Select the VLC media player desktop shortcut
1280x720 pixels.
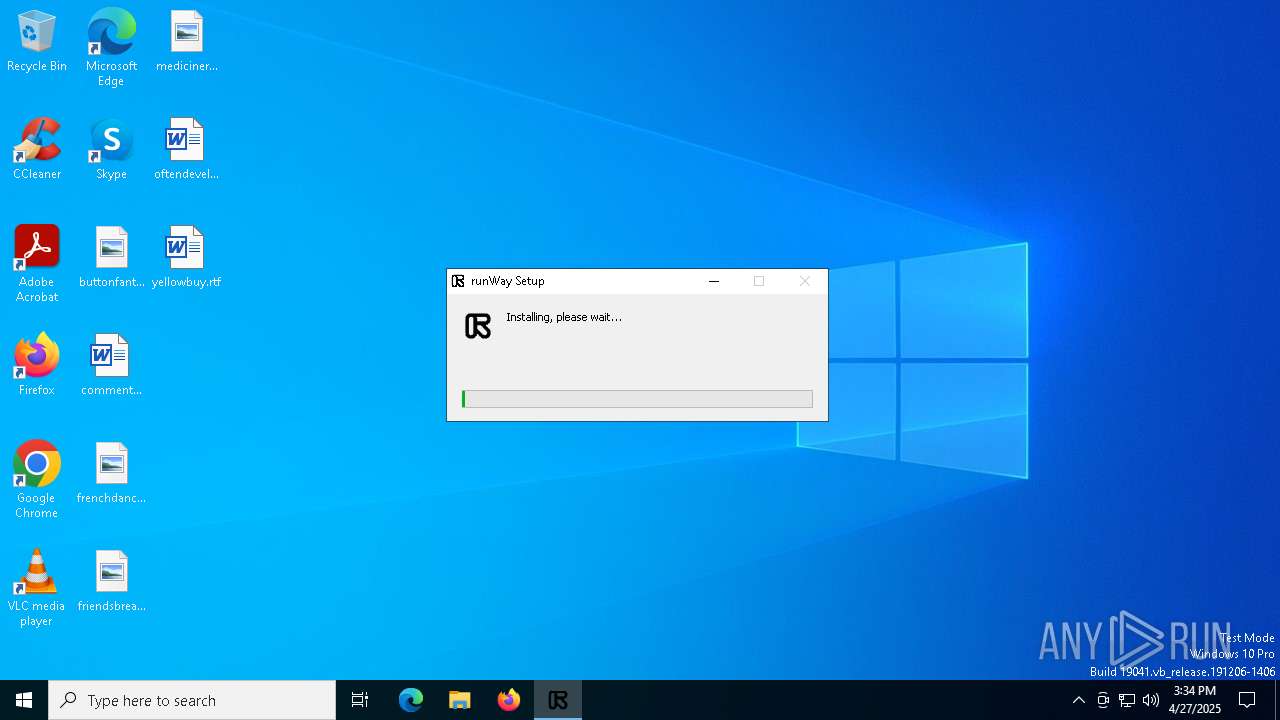[x=37, y=588]
